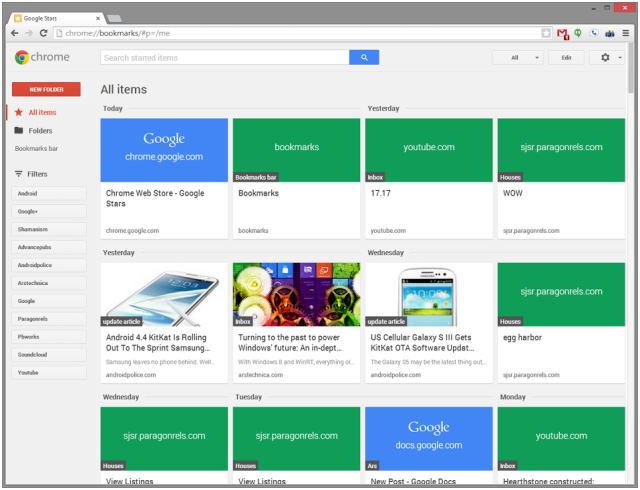Open US Cellular Galaxy S III title
The width and height of the screenshot is (640, 490).
click(x=422, y=343)
